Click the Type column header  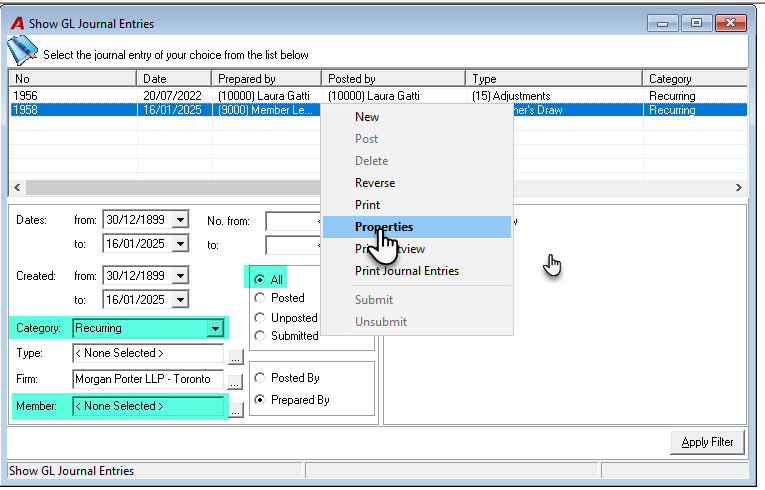[x=554, y=79]
